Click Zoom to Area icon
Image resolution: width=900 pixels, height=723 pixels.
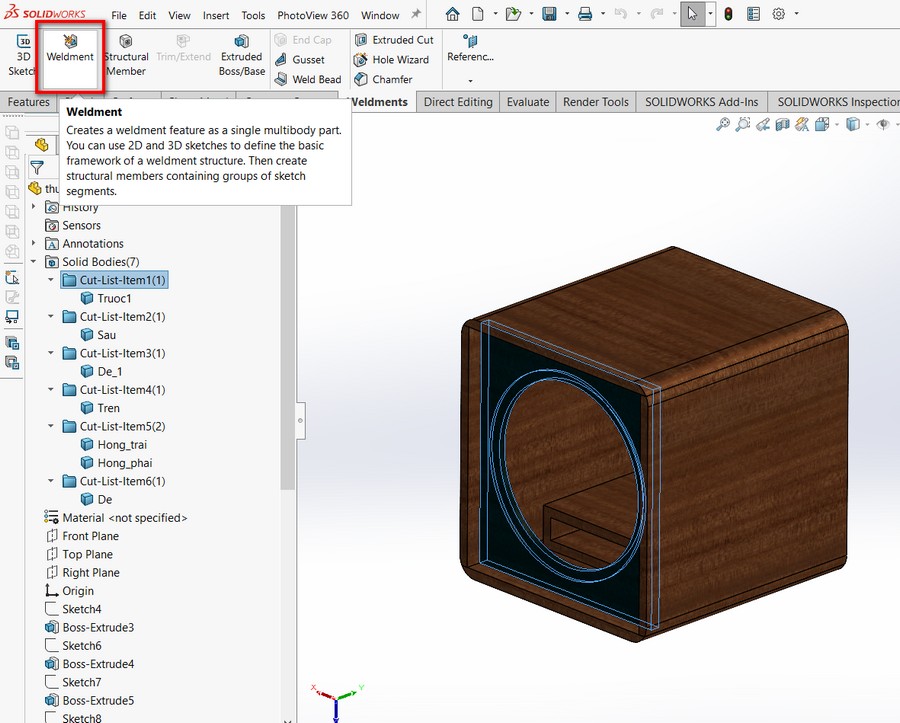click(743, 123)
